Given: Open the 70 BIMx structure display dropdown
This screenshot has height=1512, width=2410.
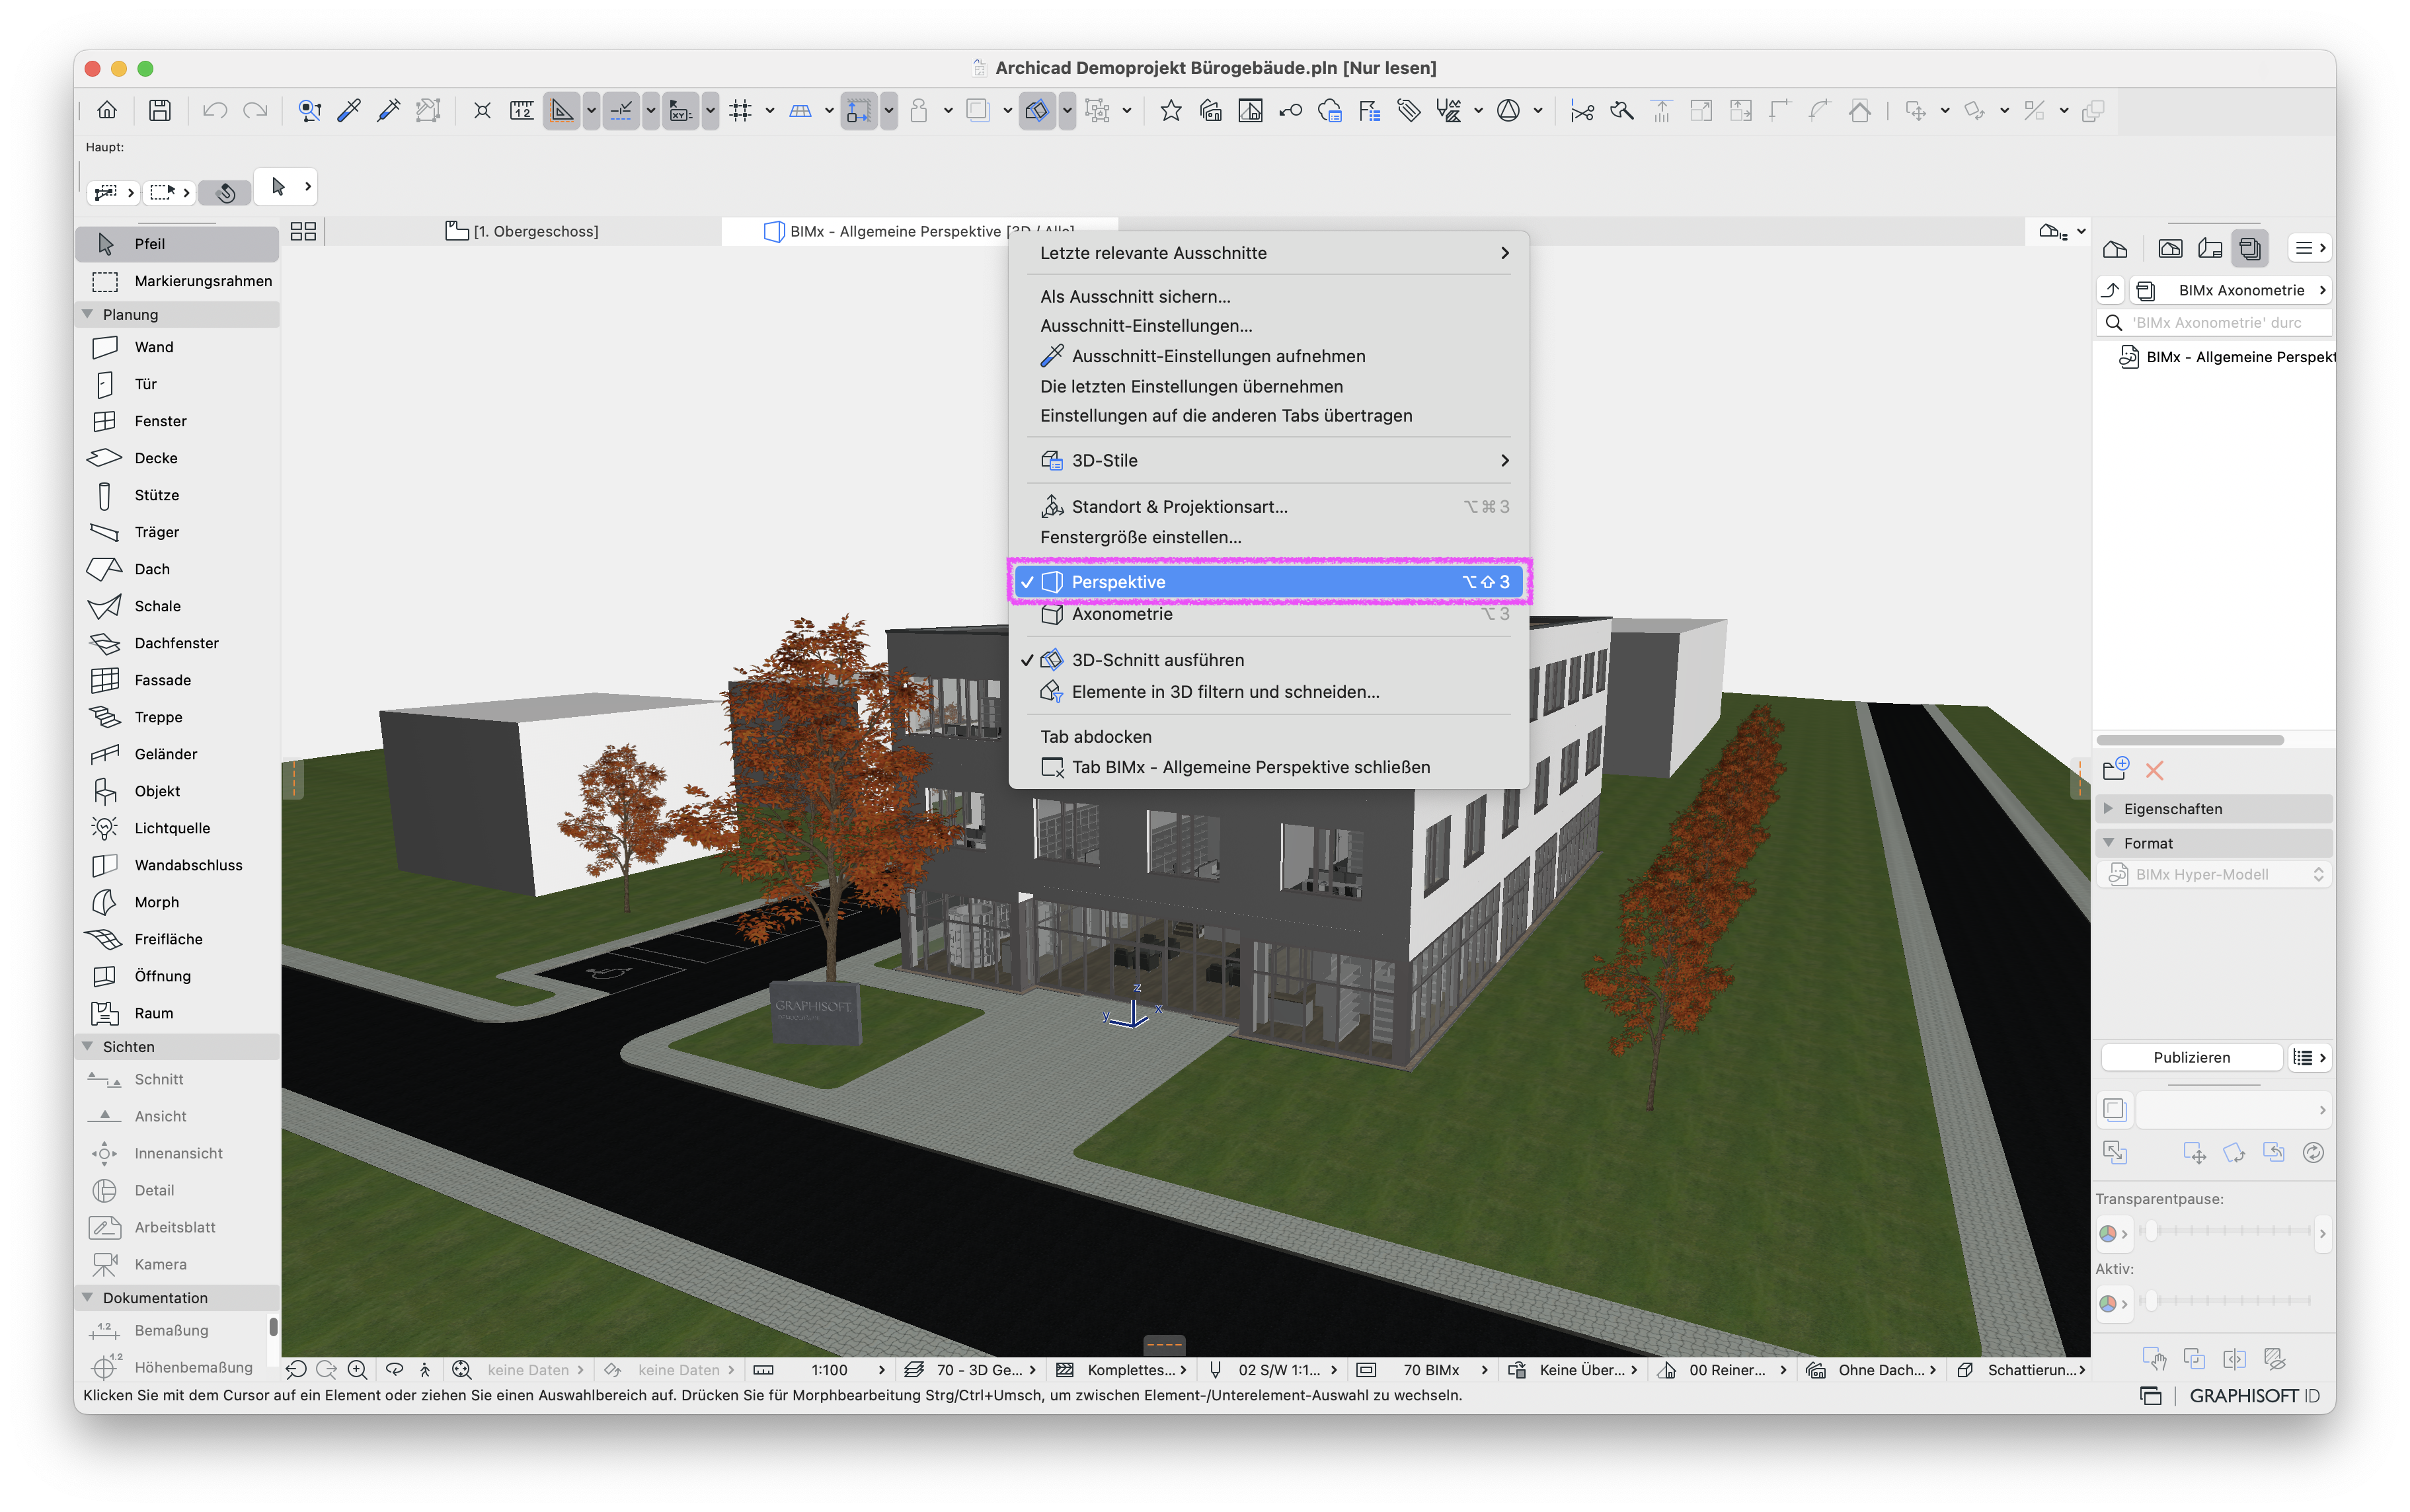Looking at the screenshot, I should point(1424,1369).
